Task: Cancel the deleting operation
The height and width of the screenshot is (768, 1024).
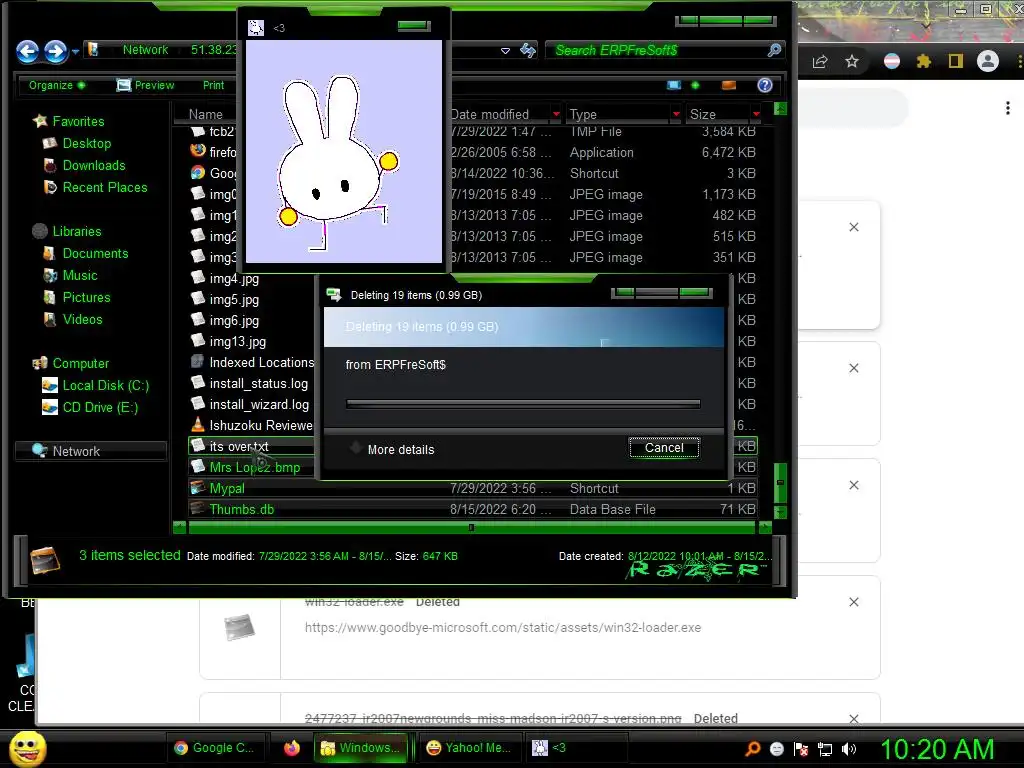Action: click(664, 447)
